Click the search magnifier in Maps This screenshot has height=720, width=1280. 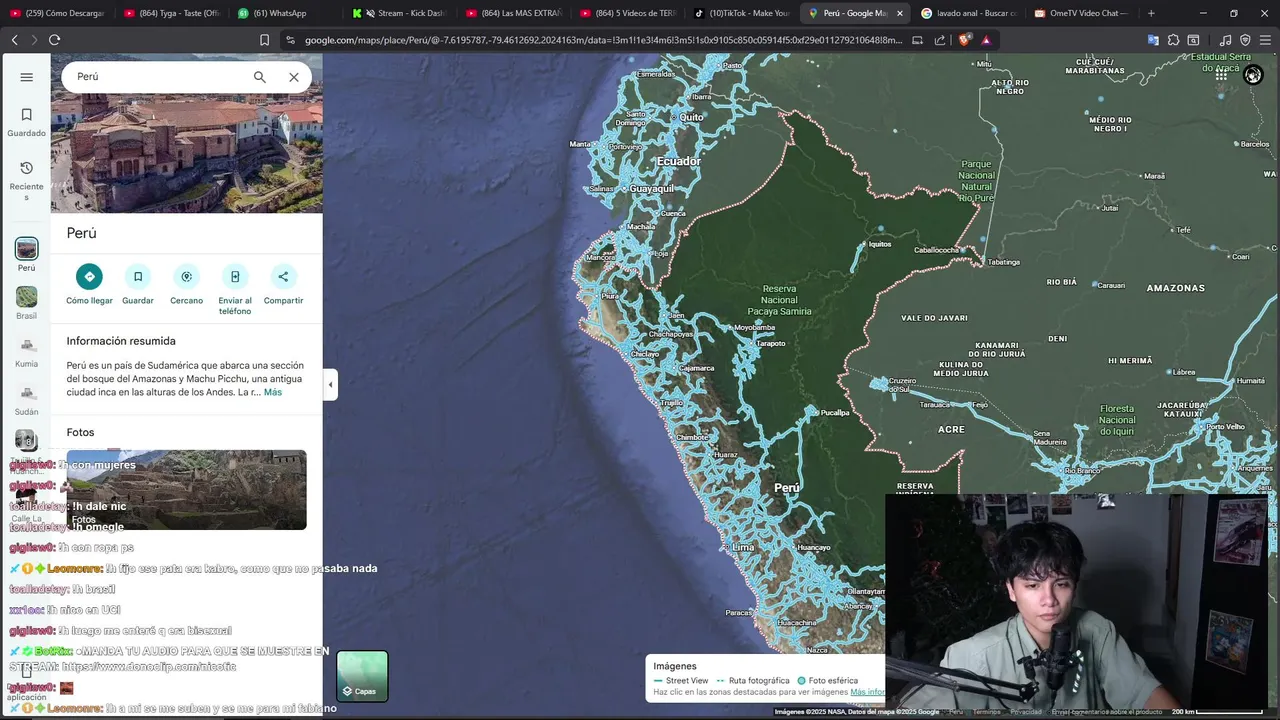(x=260, y=77)
